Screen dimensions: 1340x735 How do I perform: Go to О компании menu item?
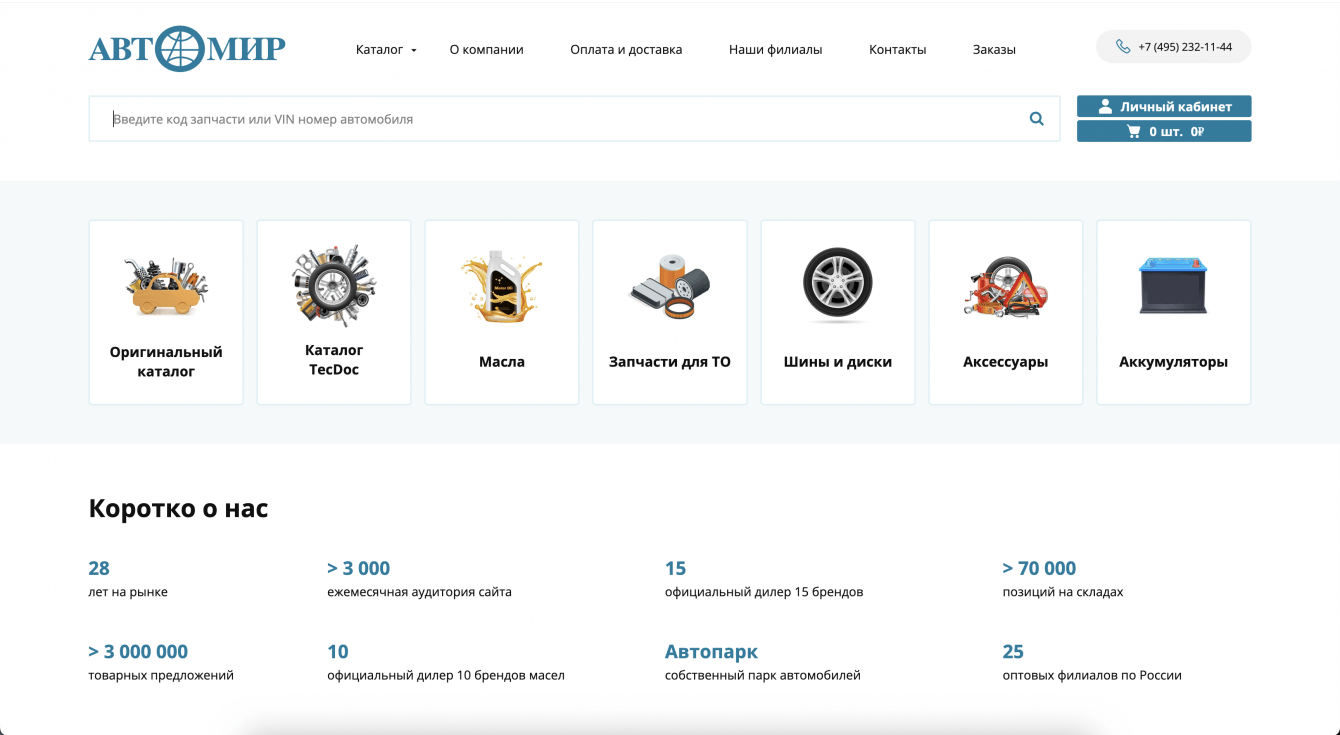coord(486,48)
